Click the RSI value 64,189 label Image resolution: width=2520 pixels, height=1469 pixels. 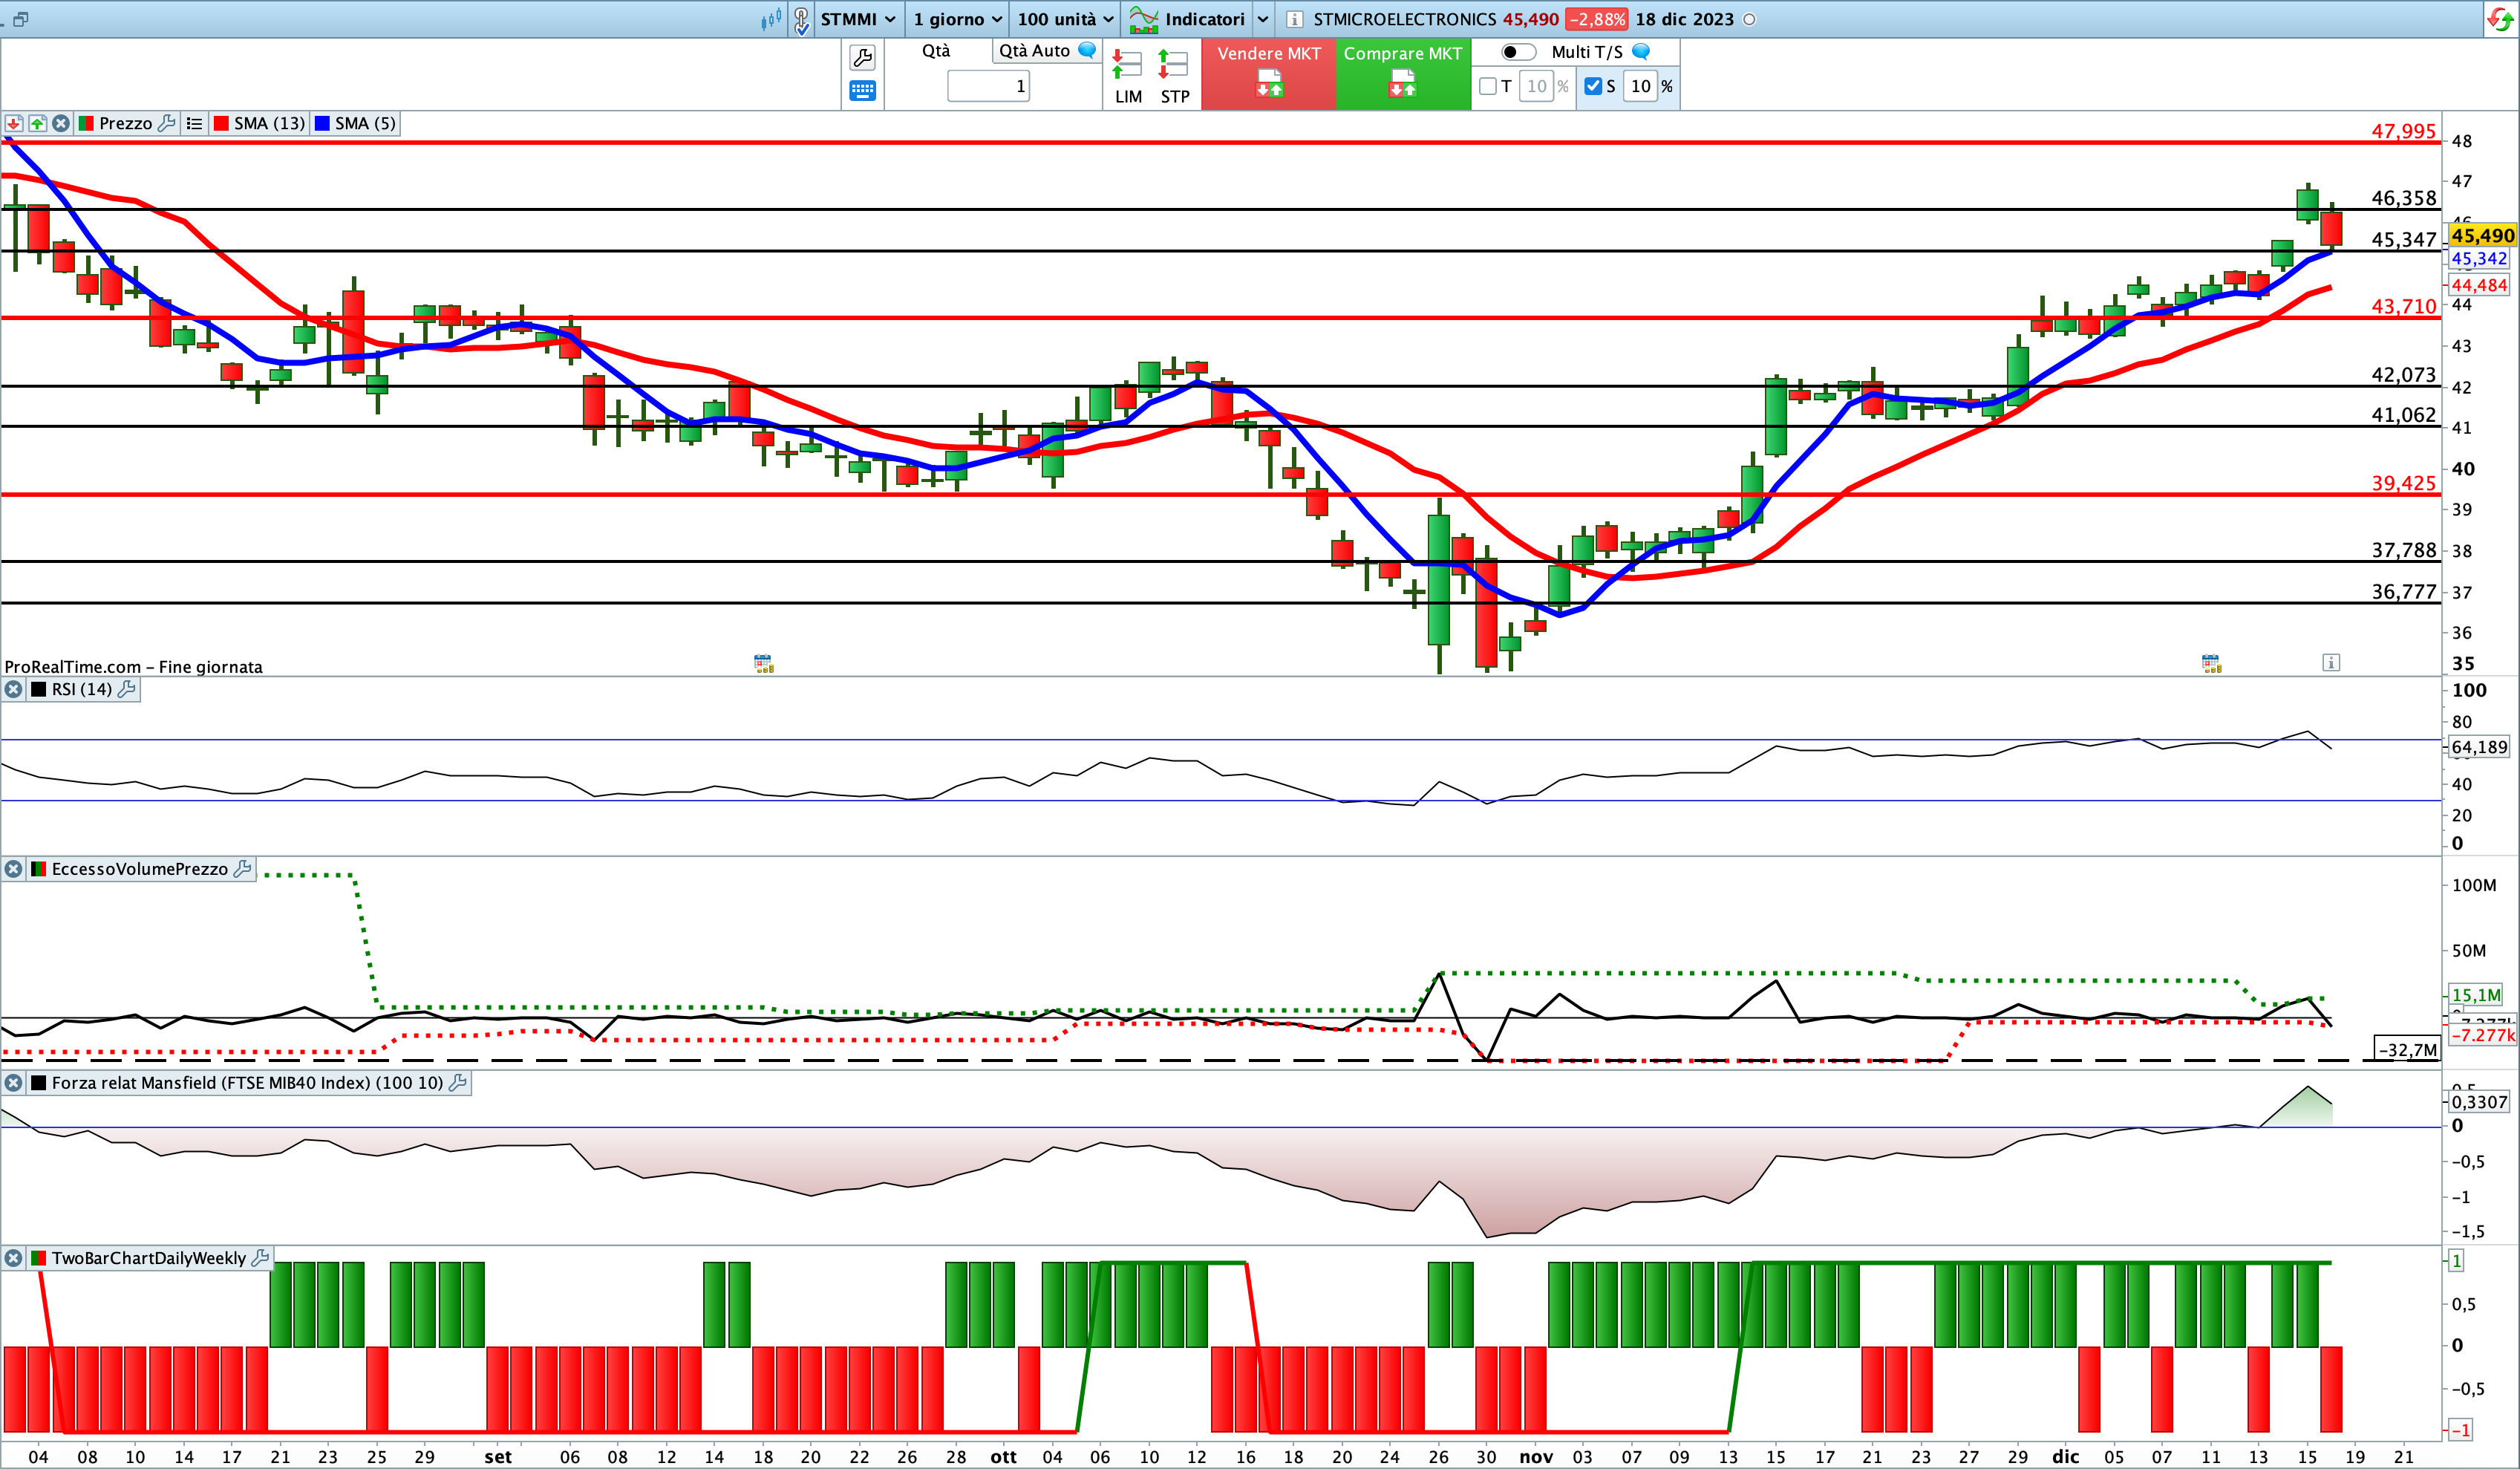pyautogui.click(x=2479, y=747)
